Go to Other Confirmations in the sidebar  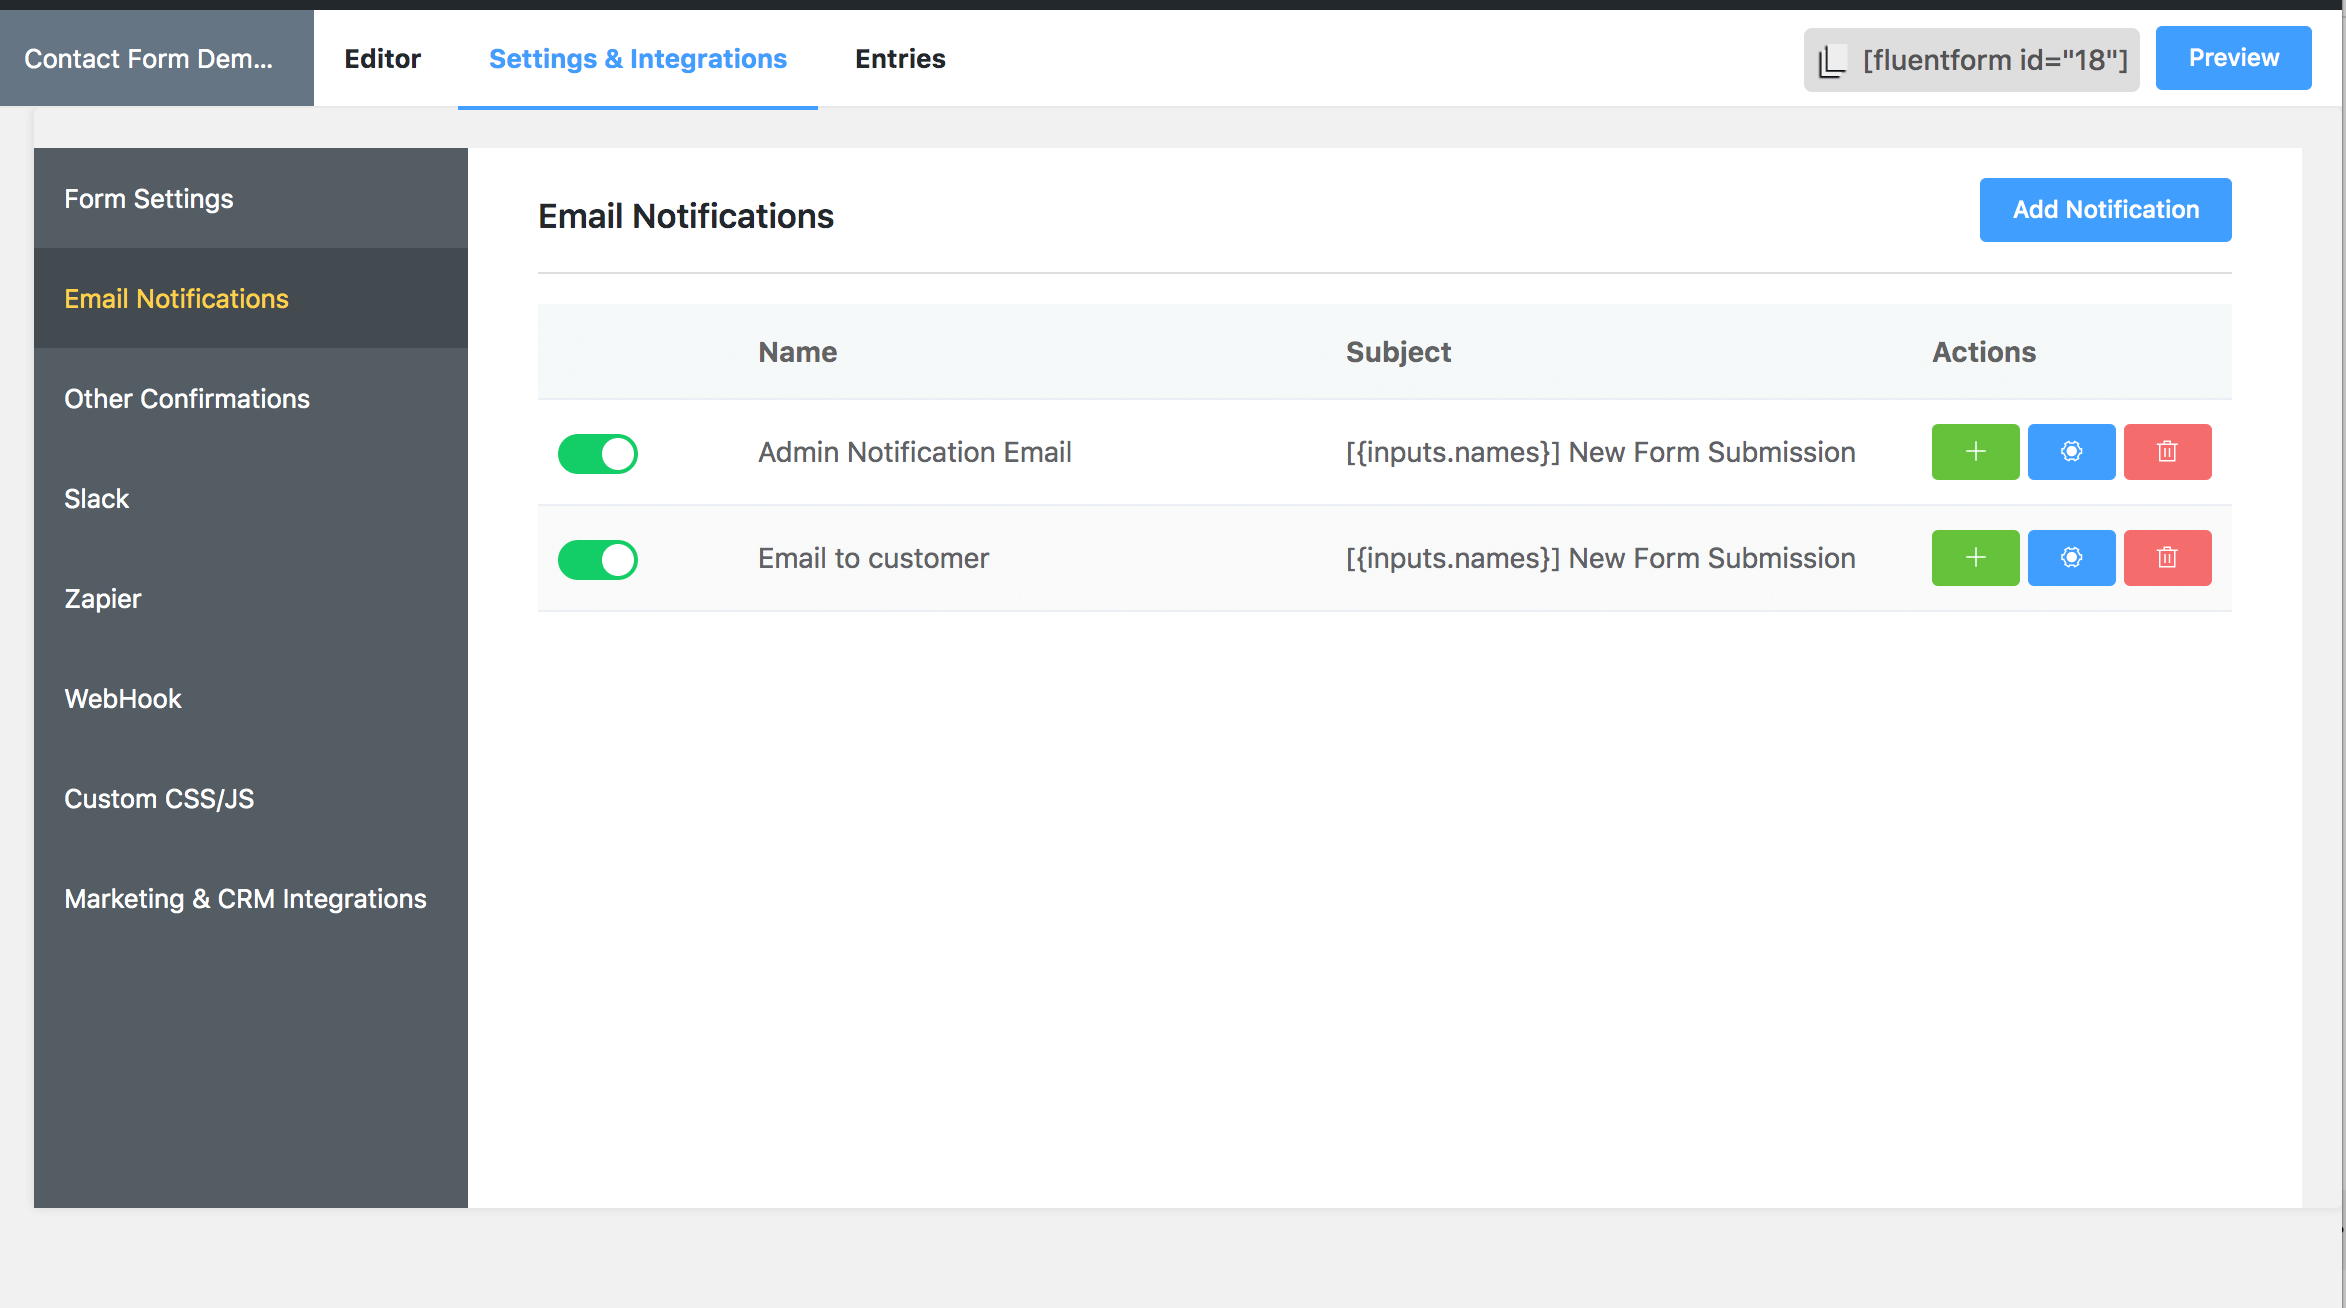click(187, 399)
